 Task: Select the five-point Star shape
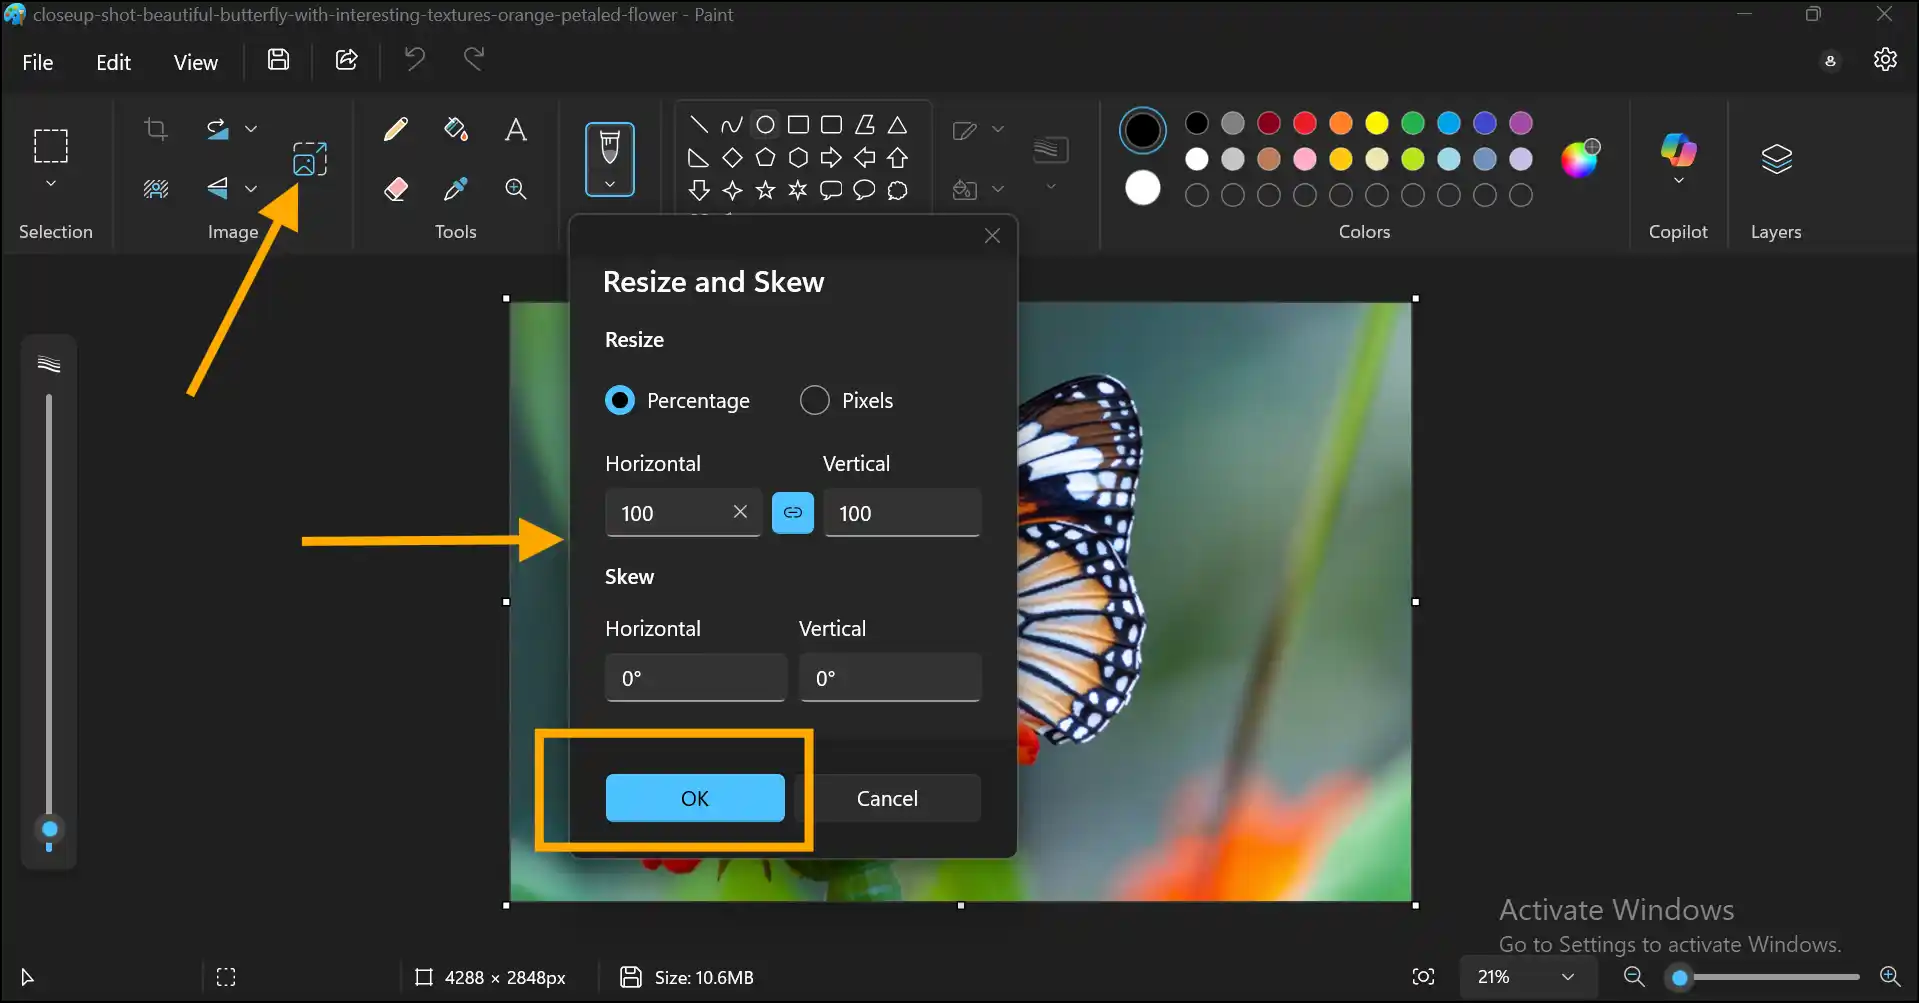(765, 190)
